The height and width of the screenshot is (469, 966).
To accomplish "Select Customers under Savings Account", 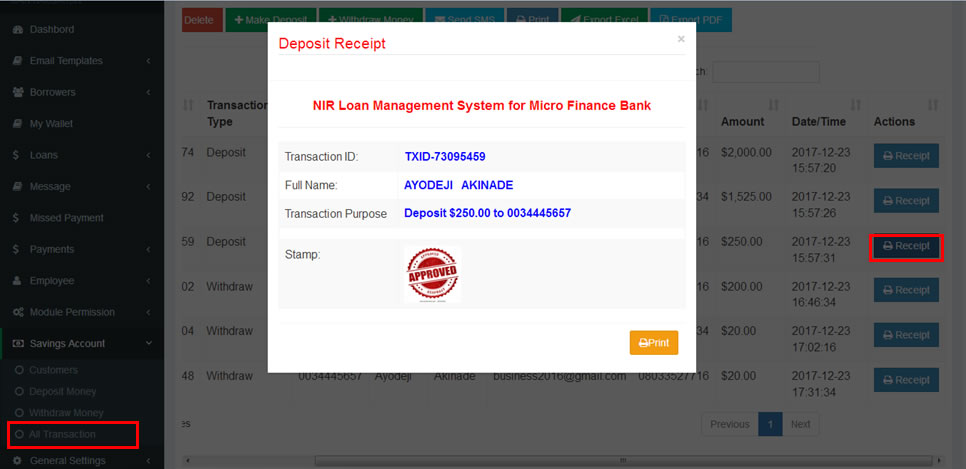I will [54, 370].
